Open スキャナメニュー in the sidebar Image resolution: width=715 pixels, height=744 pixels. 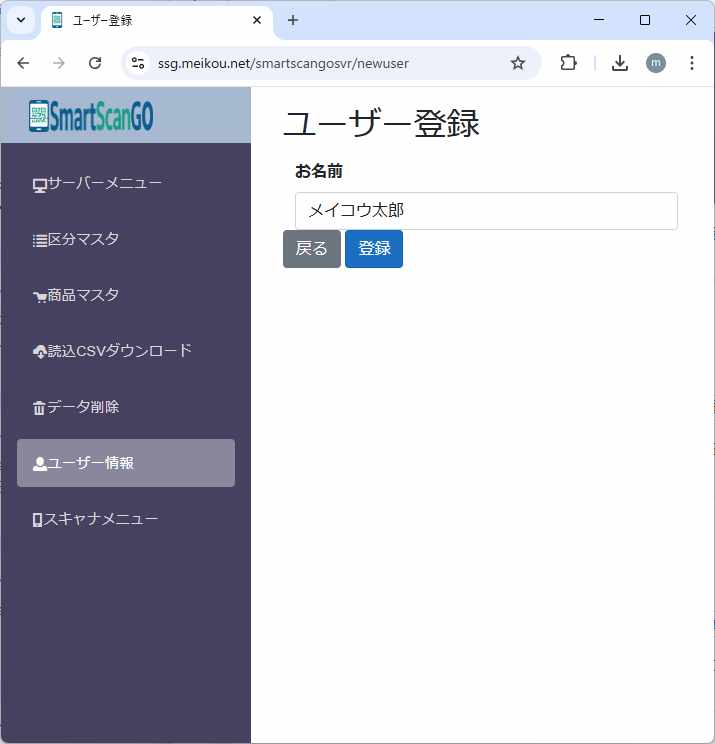pyautogui.click(x=126, y=519)
